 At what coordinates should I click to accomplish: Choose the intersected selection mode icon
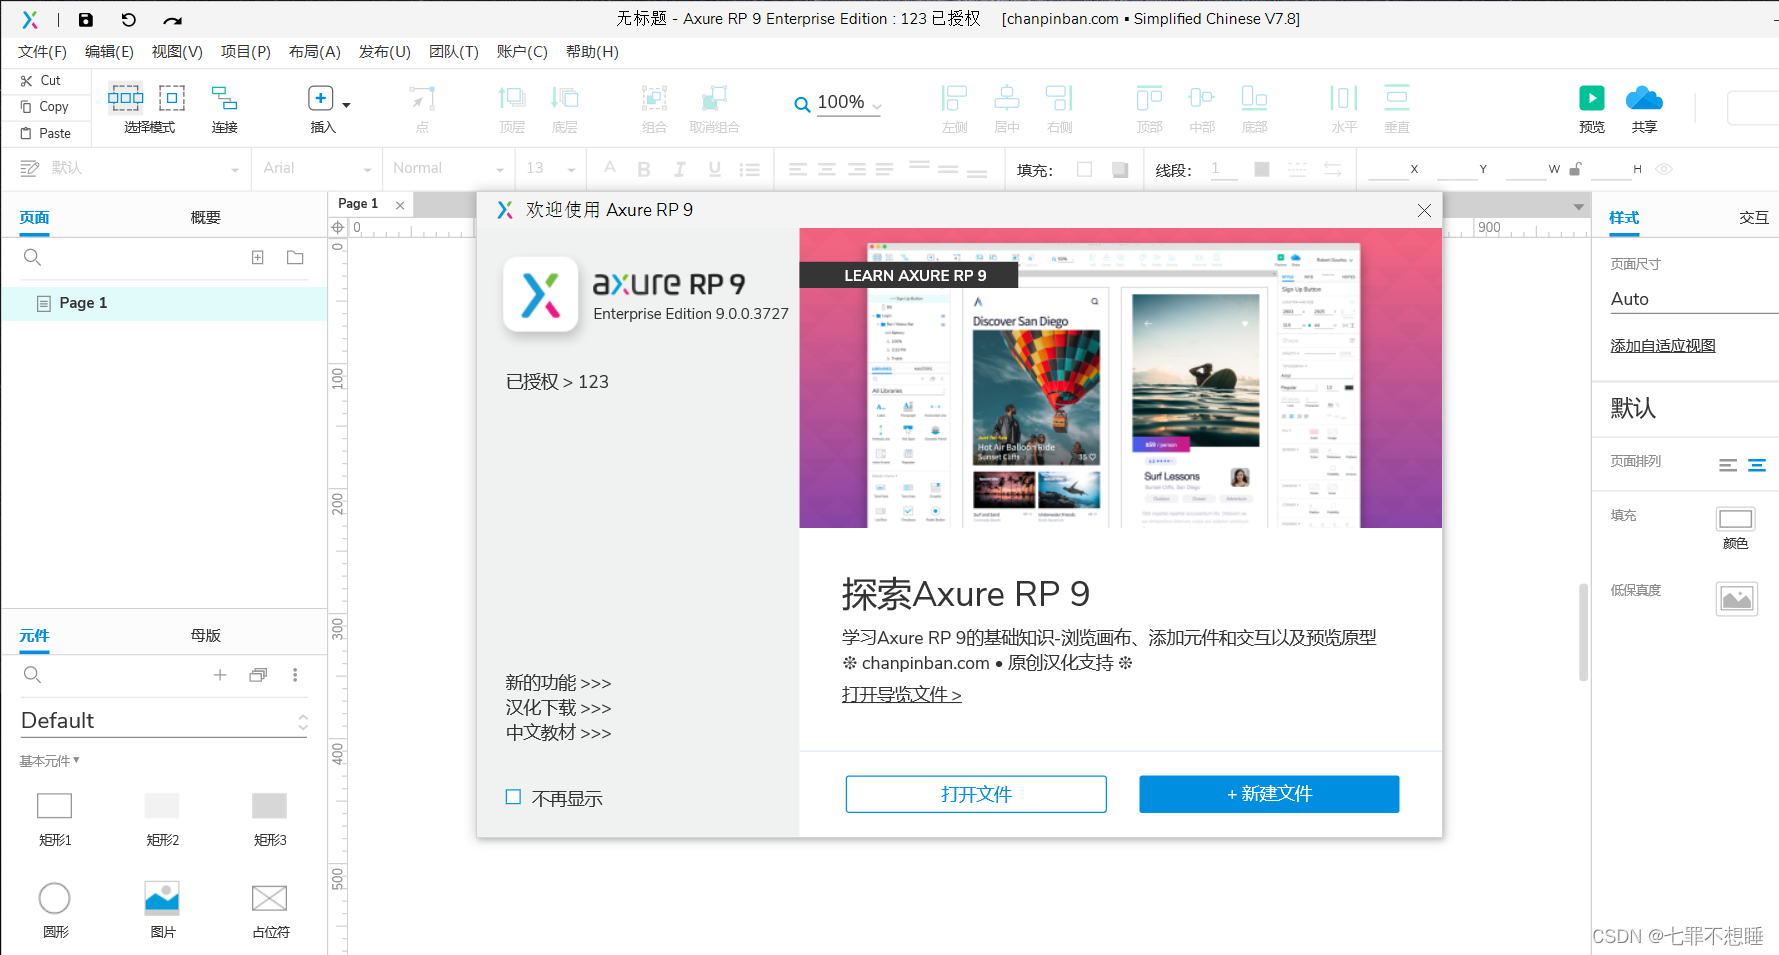[125, 97]
